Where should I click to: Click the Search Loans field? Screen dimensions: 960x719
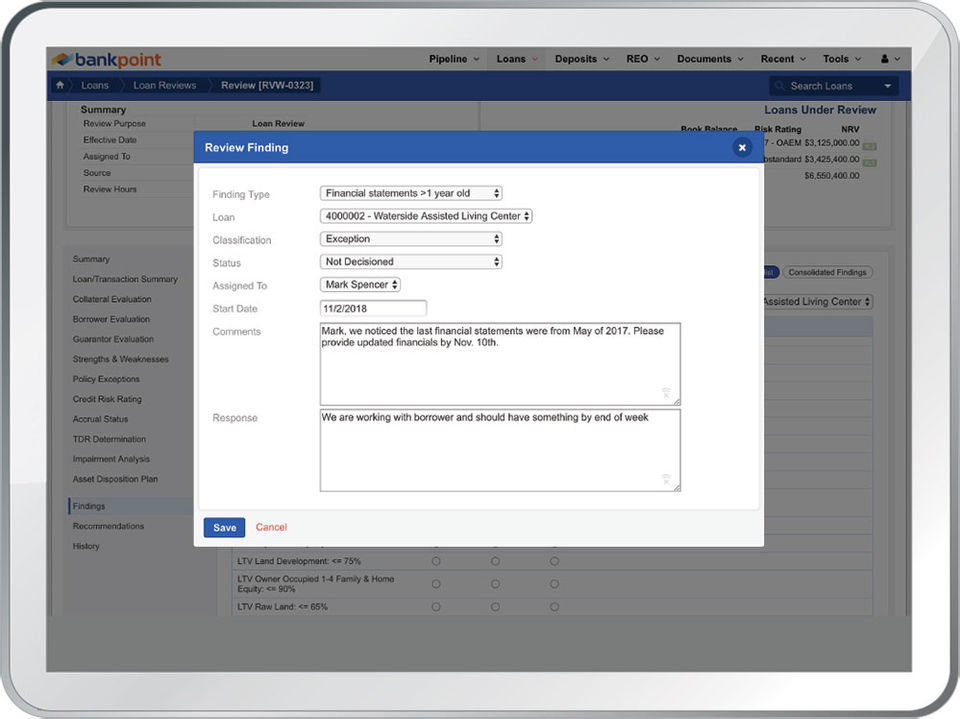coord(832,86)
